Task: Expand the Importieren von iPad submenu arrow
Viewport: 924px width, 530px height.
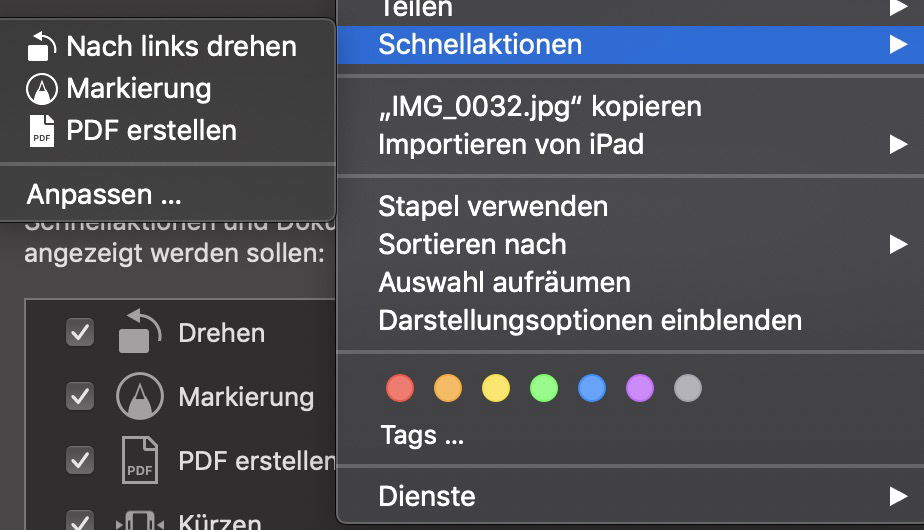Action: [898, 144]
